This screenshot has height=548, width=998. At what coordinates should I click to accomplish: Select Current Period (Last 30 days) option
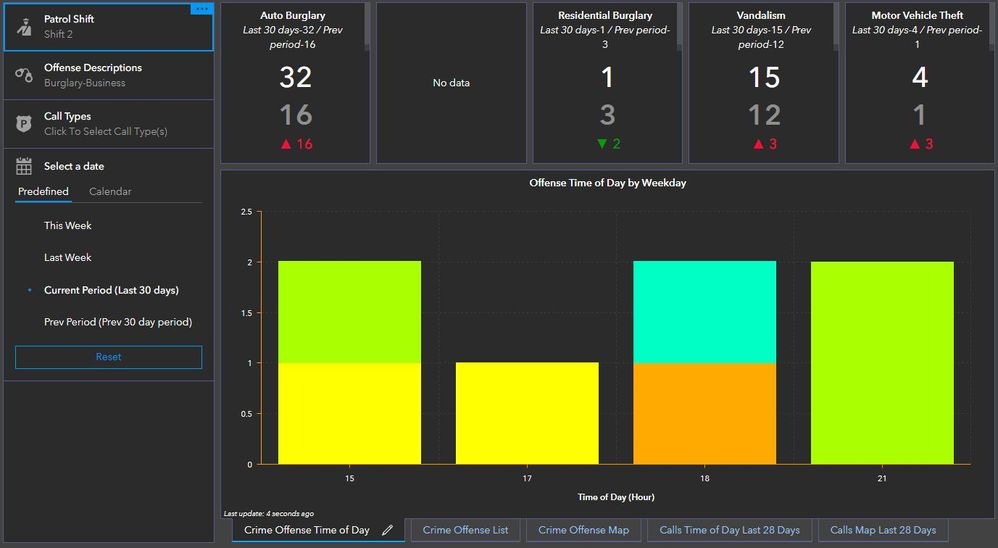click(111, 290)
